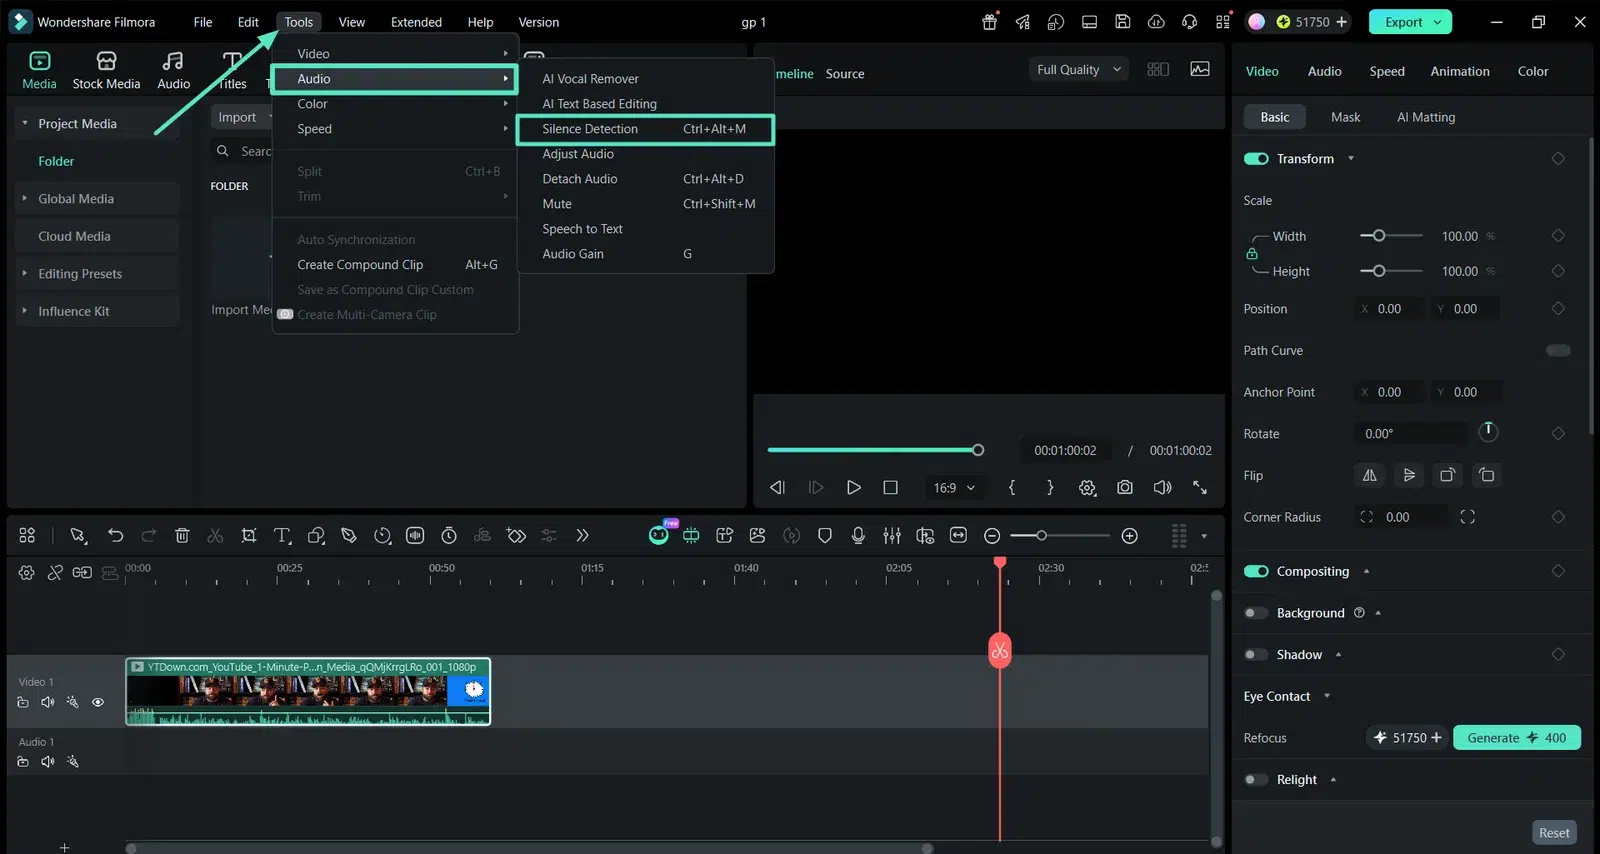1600x854 pixels.
Task: Zoom out the timeline with minus
Action: [992, 536]
